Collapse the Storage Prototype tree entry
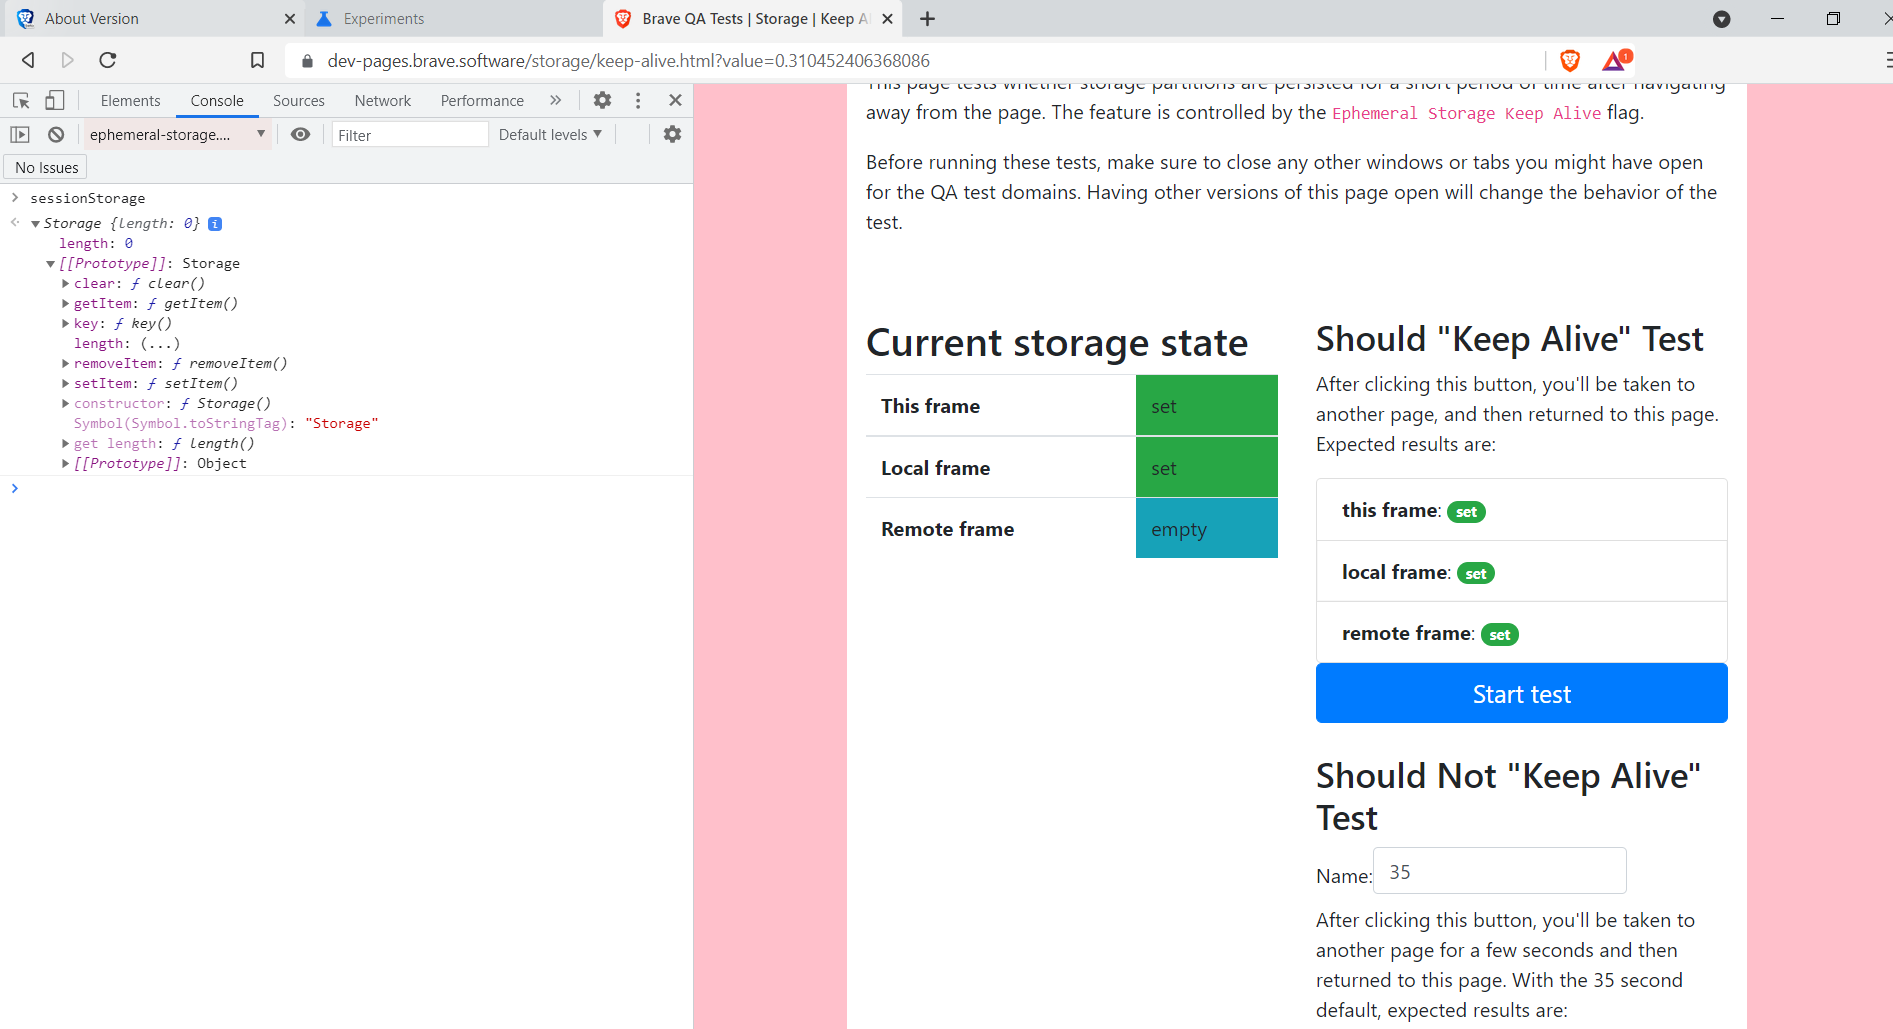The width and height of the screenshot is (1893, 1029). coord(50,263)
